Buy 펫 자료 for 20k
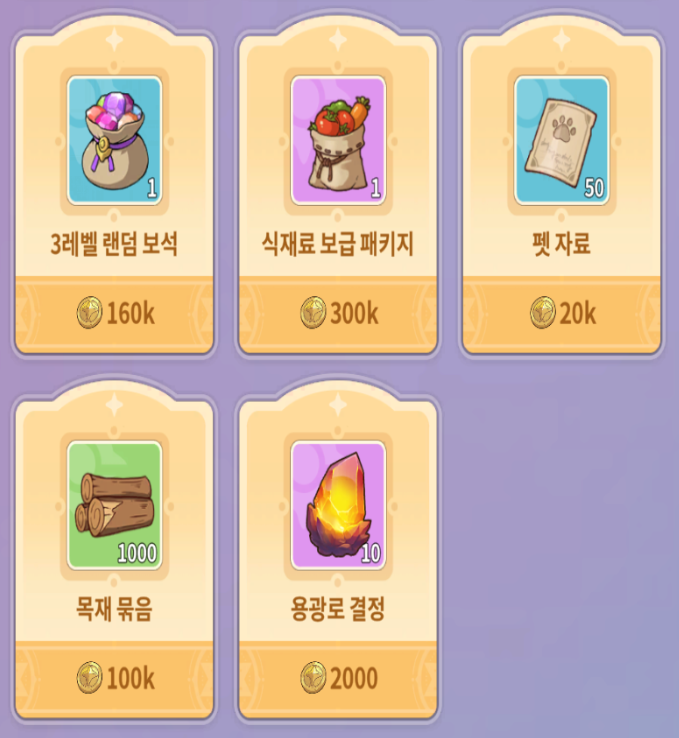The image size is (679, 738). [561, 314]
